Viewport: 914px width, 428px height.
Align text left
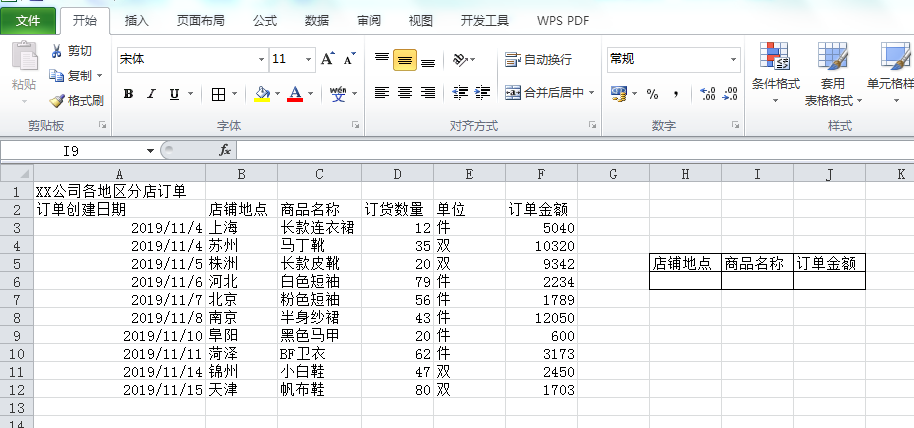point(382,93)
